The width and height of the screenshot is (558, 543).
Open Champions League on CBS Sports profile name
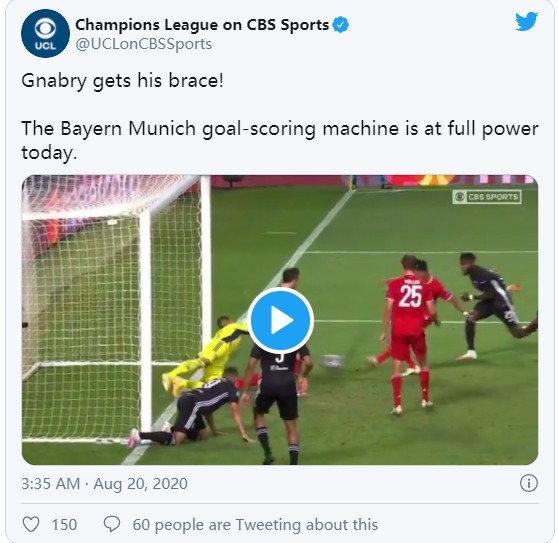pyautogui.click(x=202, y=25)
